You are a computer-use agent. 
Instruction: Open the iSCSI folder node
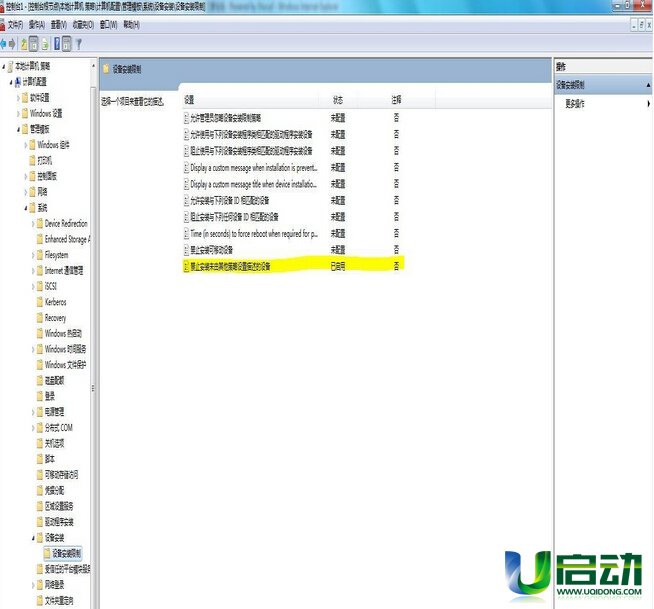point(52,286)
